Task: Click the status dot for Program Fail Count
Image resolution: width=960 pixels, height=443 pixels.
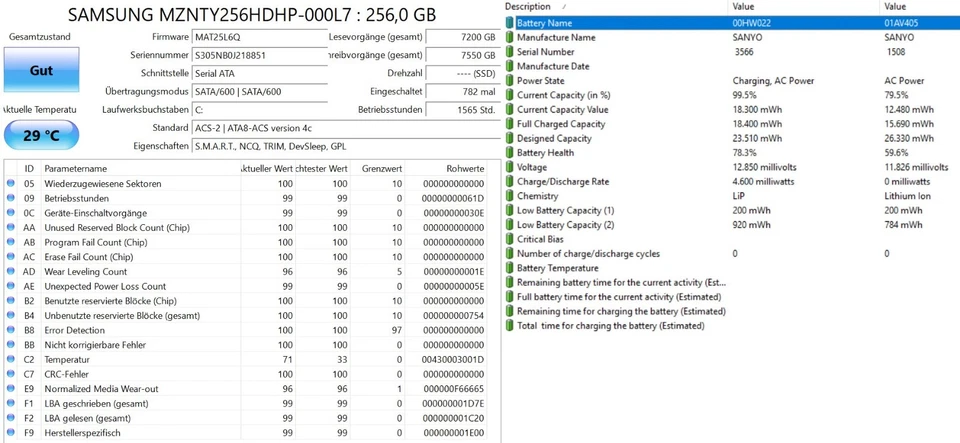Action: pos(10,242)
